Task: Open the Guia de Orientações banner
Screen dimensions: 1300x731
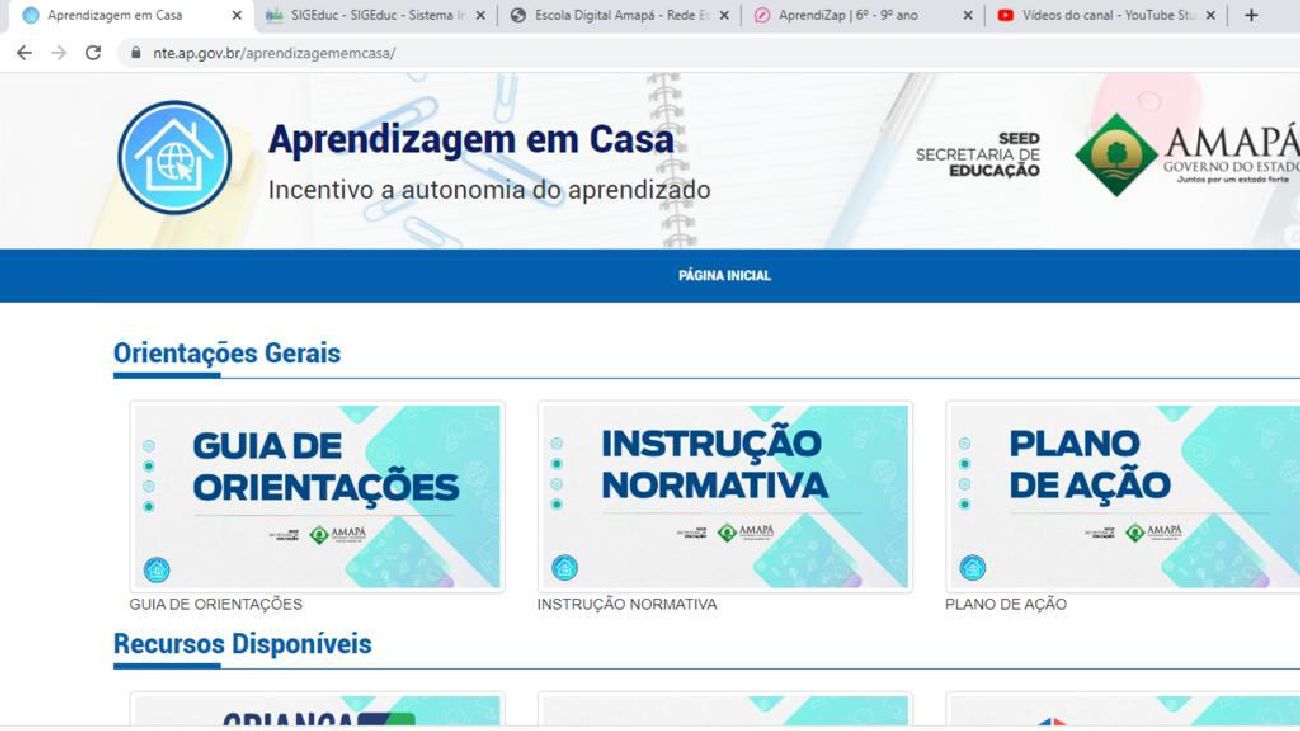Action: [x=317, y=497]
